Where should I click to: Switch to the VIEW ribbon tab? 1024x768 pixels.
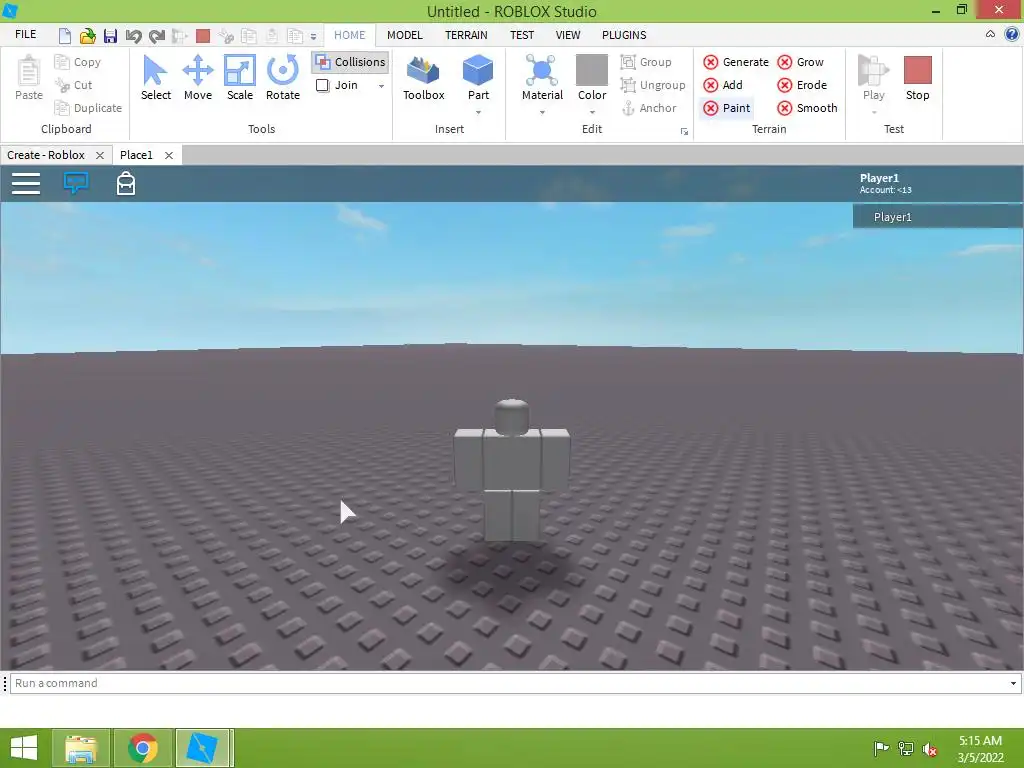(568, 35)
